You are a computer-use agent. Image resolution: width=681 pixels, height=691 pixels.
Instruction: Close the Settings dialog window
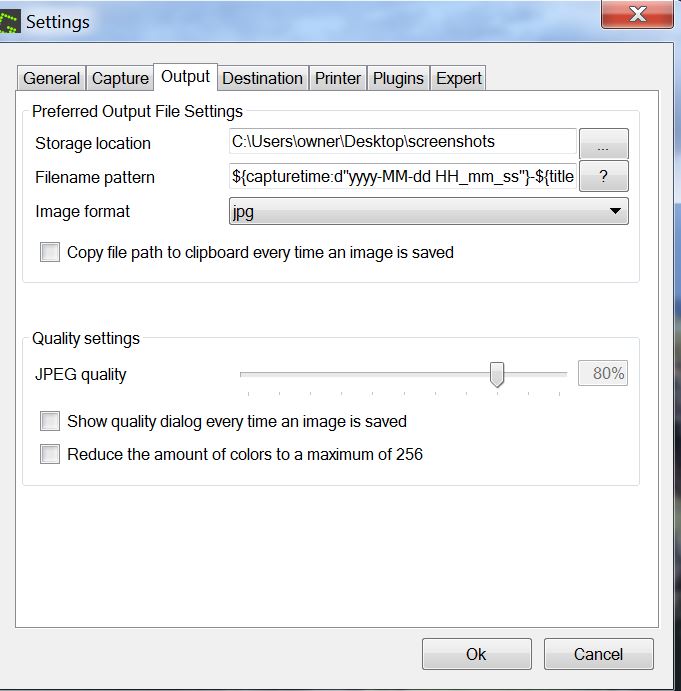click(x=636, y=14)
